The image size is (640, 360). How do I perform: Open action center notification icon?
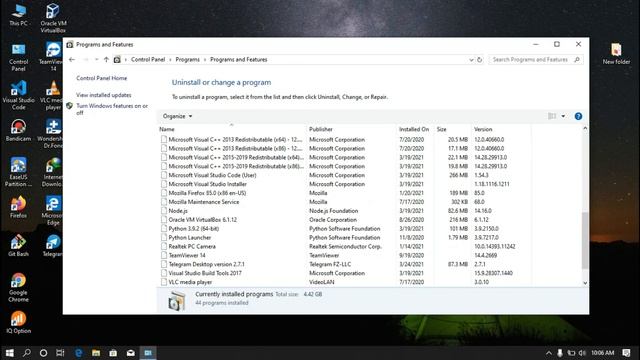tap(627, 353)
